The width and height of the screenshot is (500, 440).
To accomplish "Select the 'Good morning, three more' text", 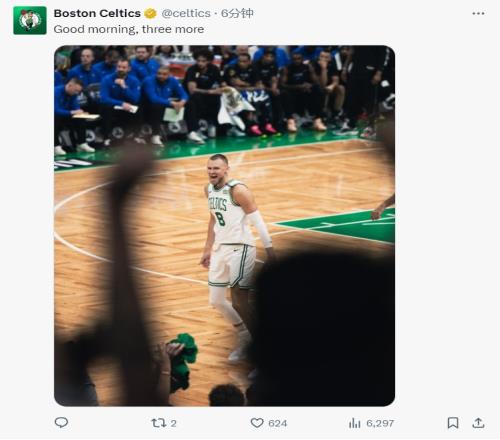I will click(129, 29).
